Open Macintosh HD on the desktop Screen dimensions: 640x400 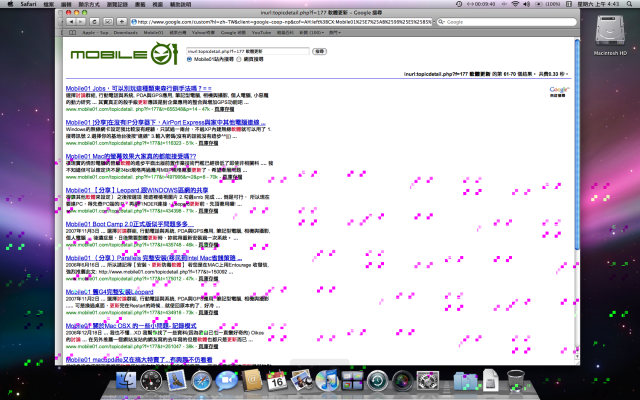[610, 35]
